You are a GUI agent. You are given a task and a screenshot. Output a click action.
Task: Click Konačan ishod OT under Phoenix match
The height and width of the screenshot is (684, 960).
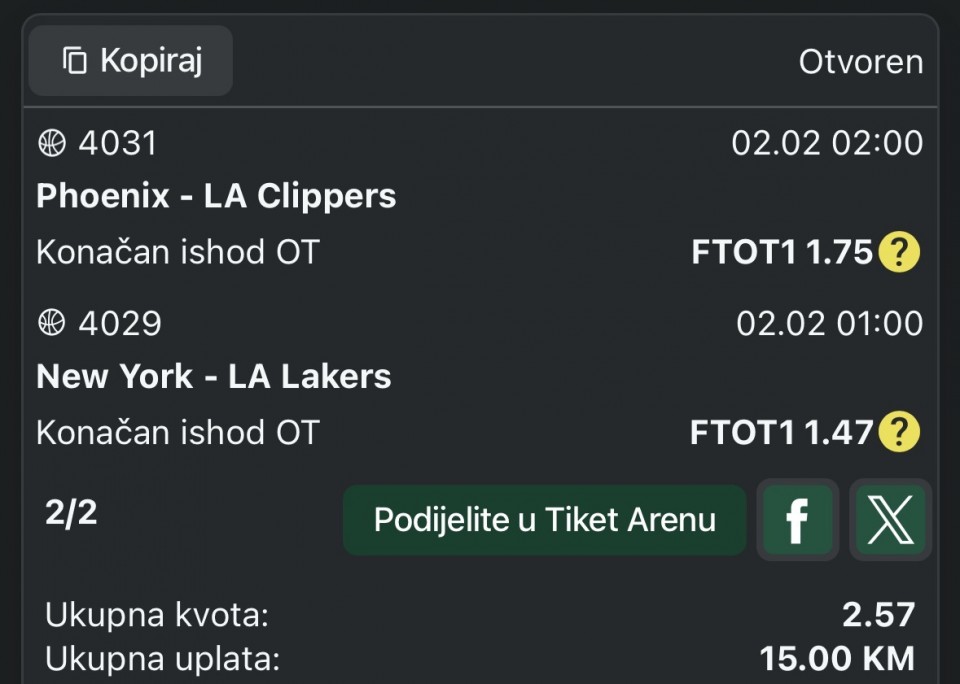click(x=177, y=253)
